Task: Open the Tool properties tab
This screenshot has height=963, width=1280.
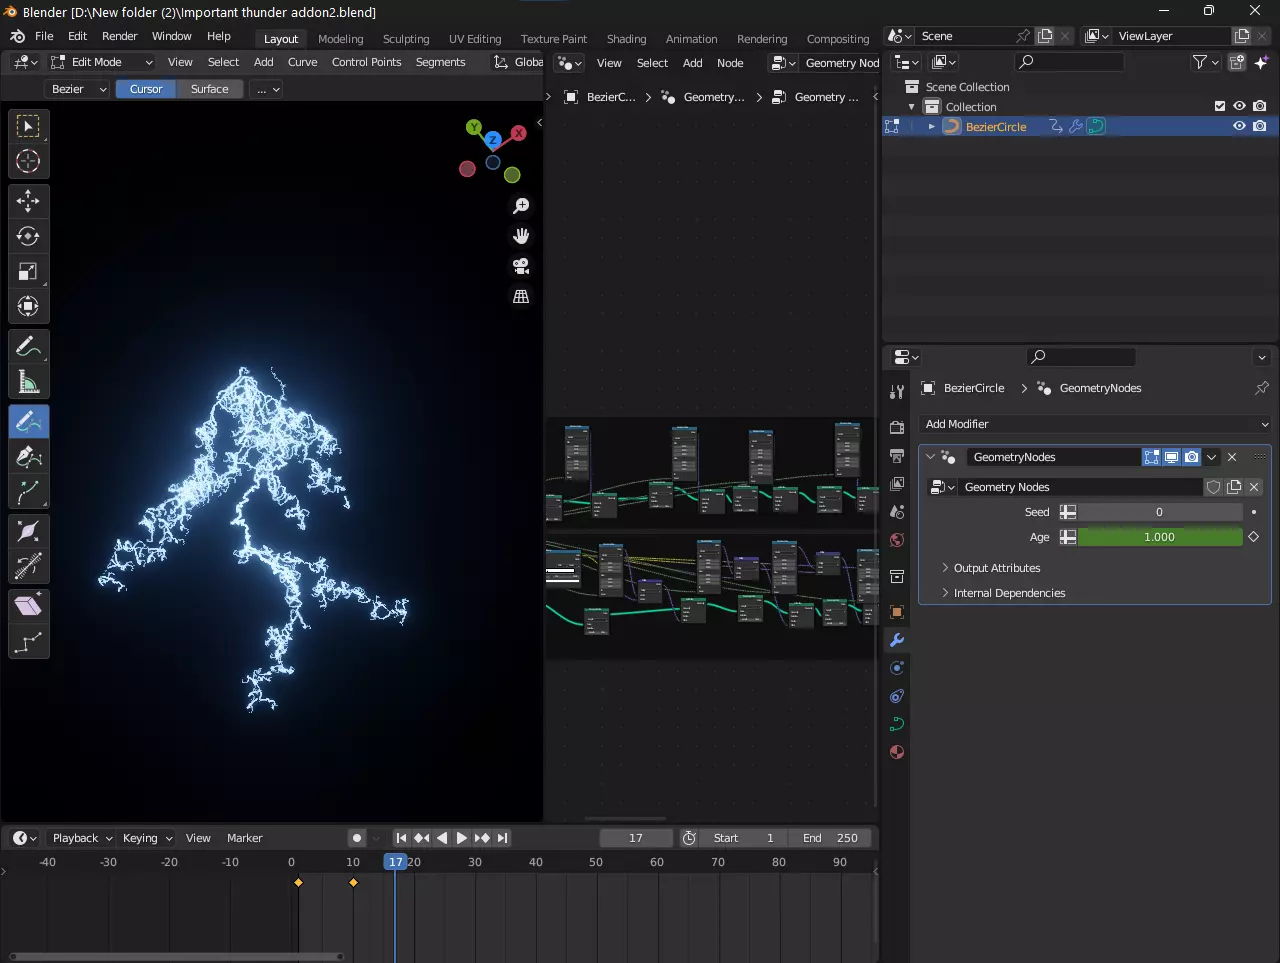Action: (x=897, y=392)
